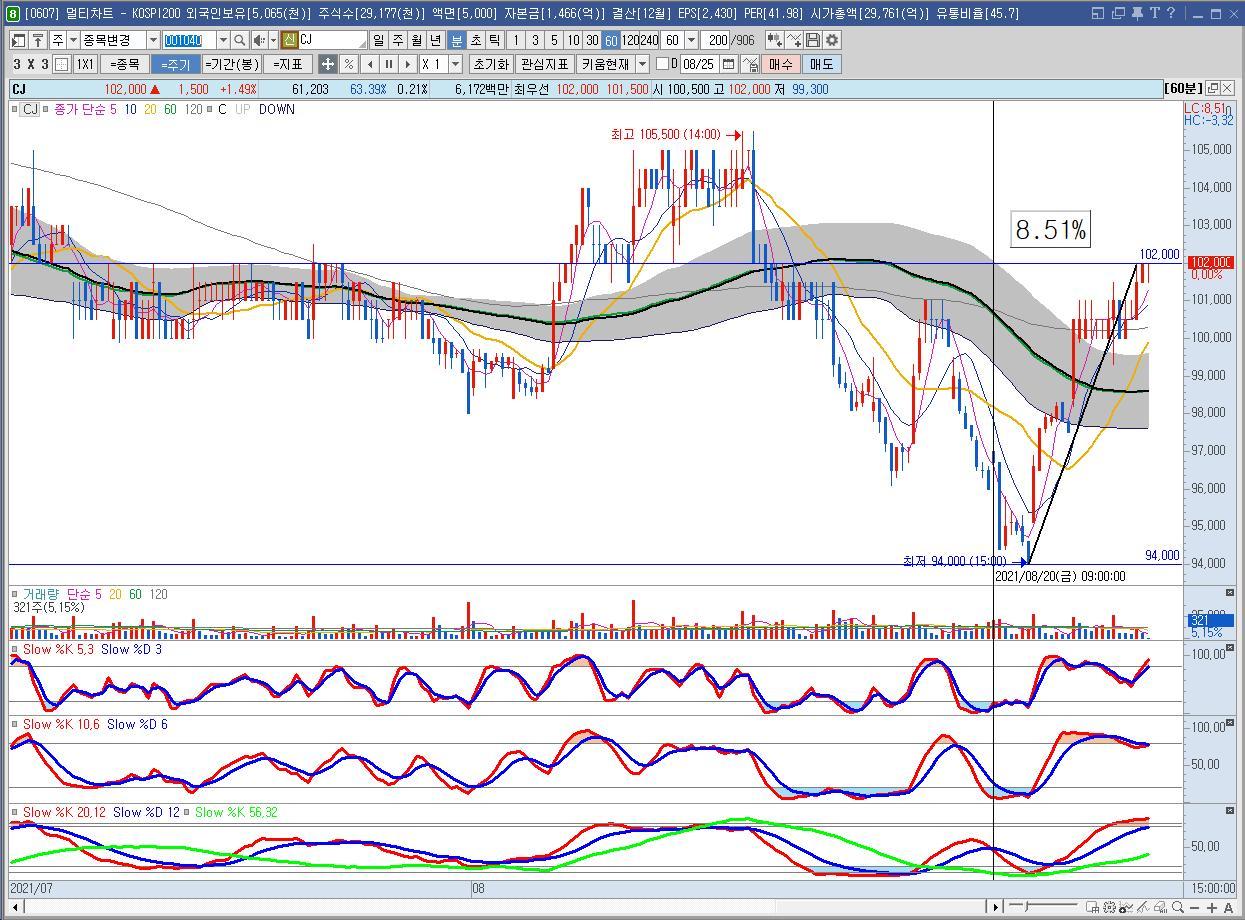Click the draw-line tool icon at bottom
The image size is (1245, 920).
(1143, 907)
